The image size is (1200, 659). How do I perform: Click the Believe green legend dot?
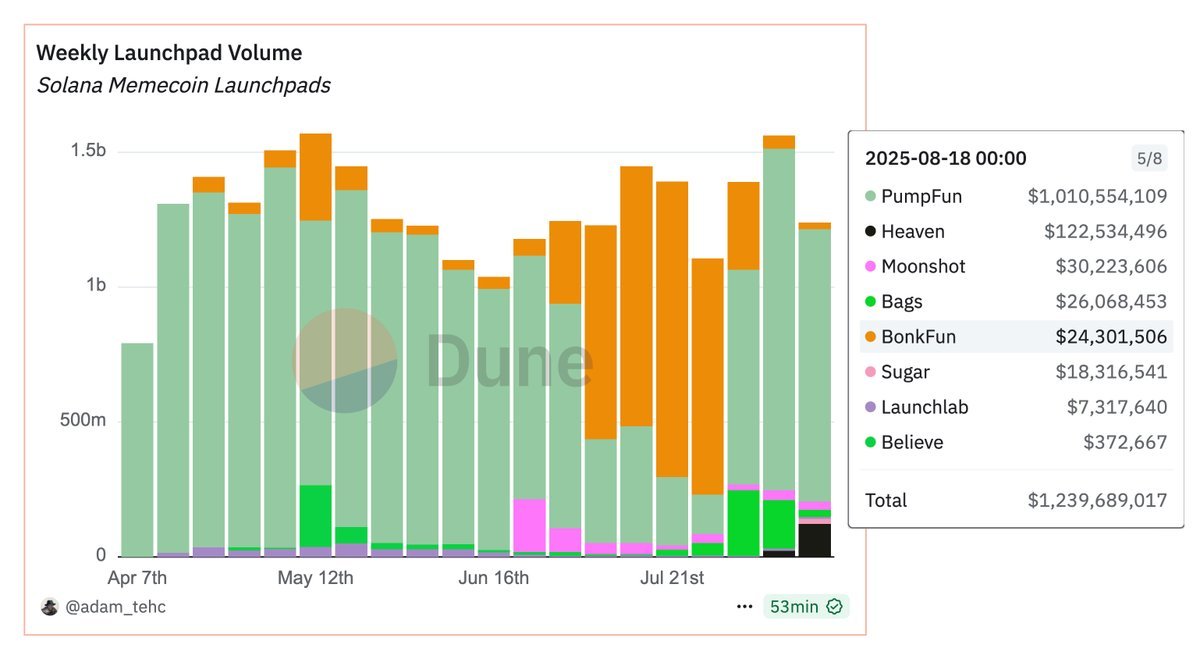[870, 442]
